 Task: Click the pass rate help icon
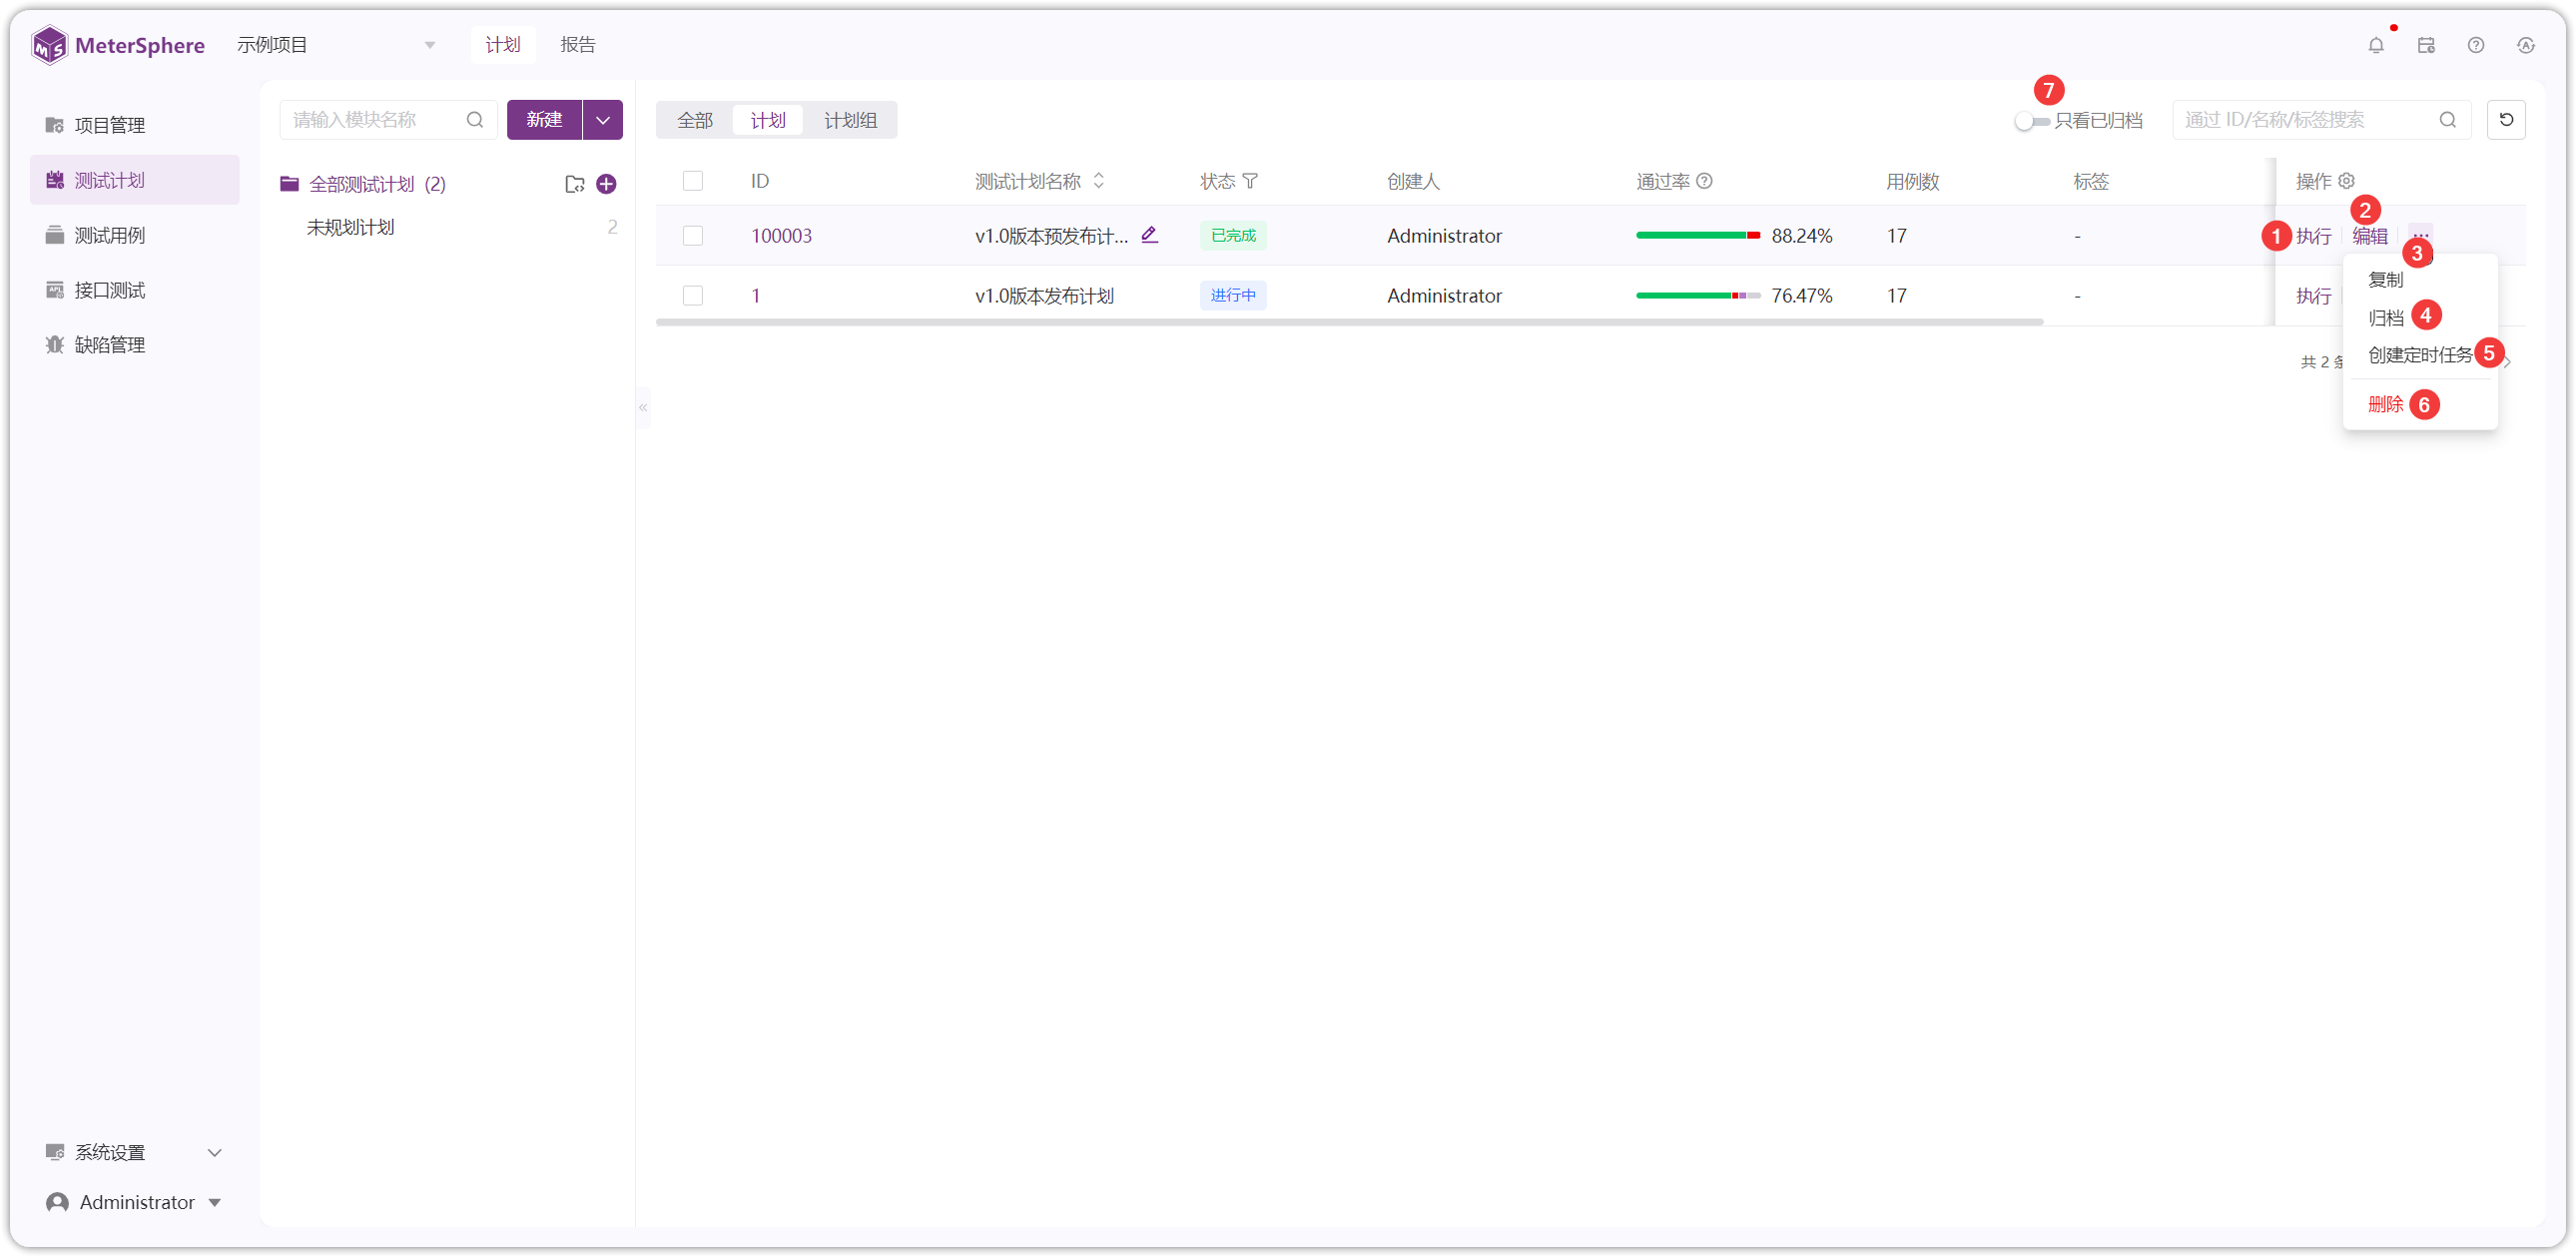(1705, 181)
